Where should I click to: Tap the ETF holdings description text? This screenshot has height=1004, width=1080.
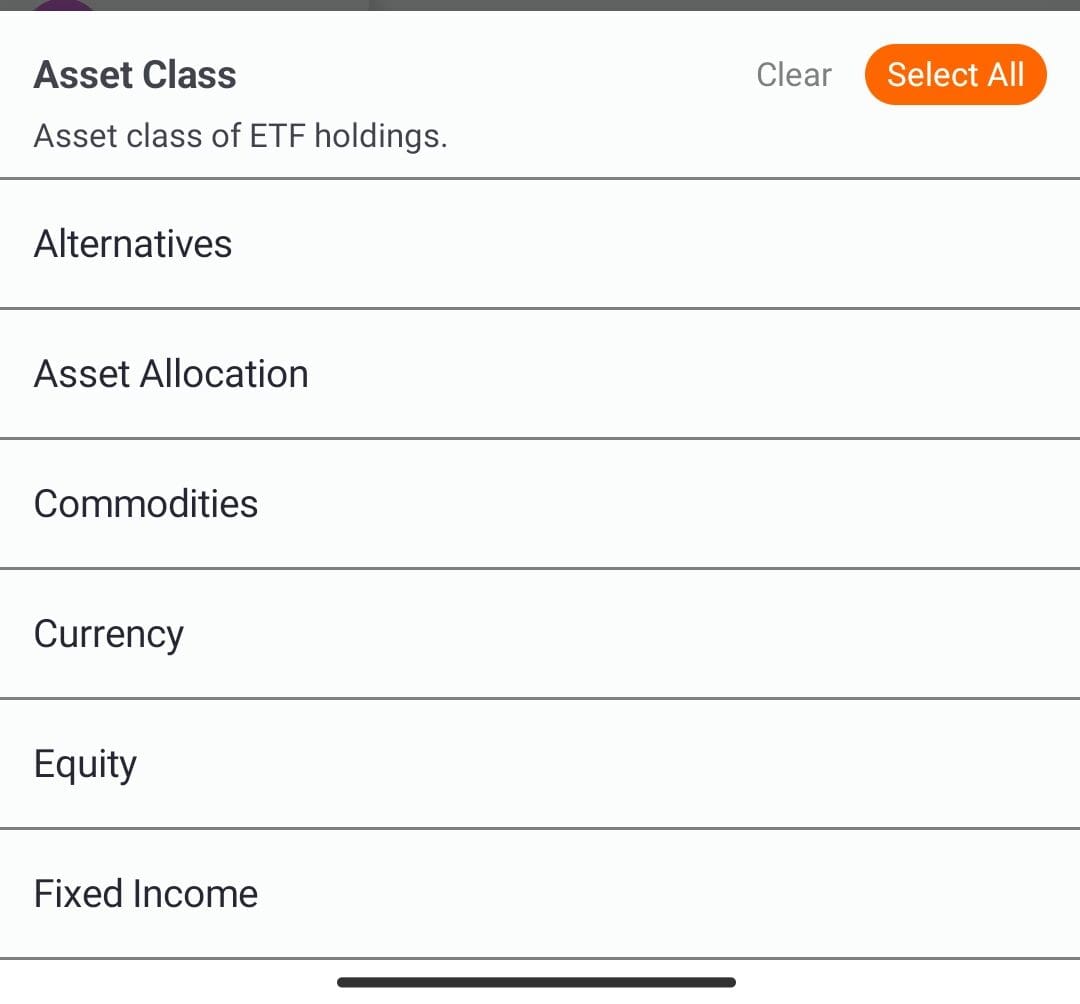(242, 136)
